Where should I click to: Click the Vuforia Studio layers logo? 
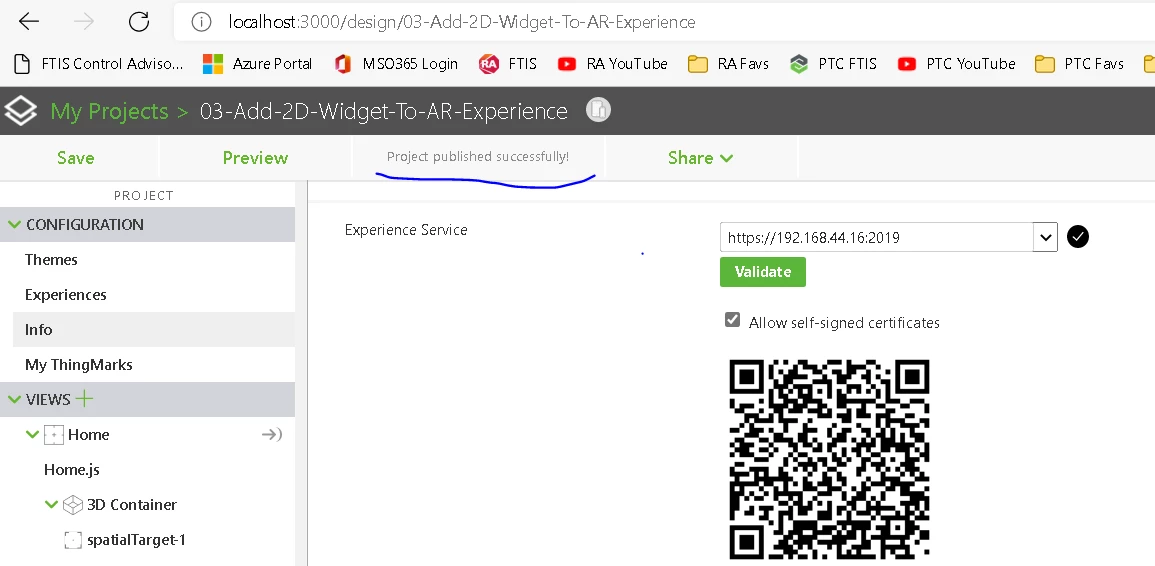tap(20, 111)
